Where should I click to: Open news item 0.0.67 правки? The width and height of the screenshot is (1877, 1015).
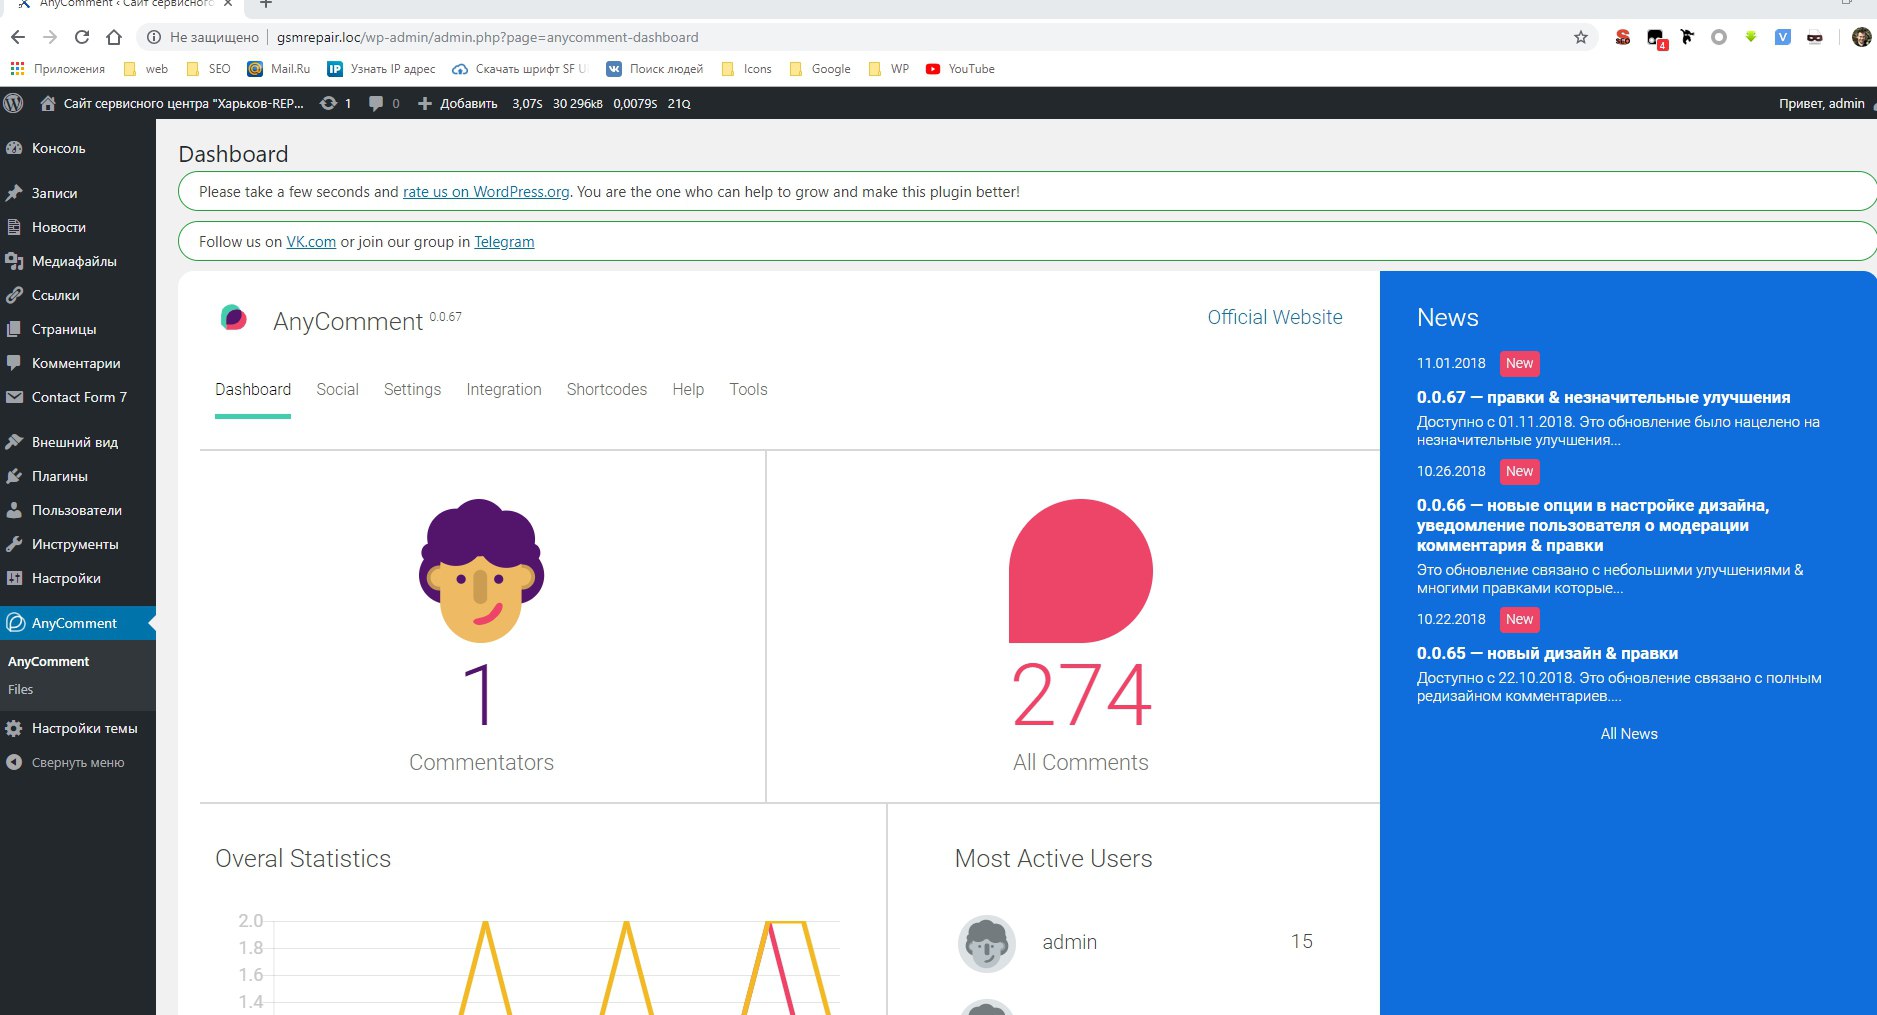click(1603, 397)
